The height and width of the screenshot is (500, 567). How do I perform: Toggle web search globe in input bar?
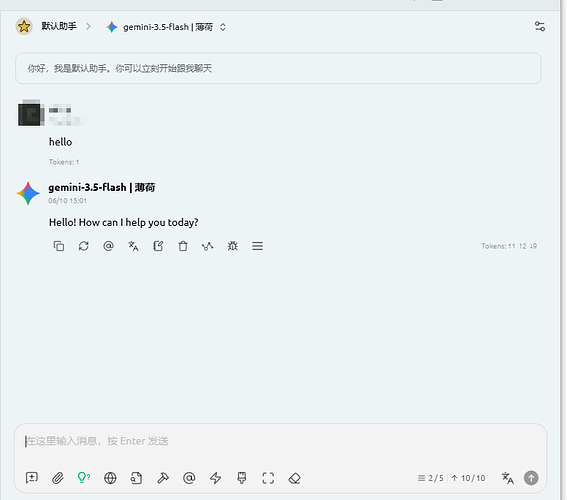[x=110, y=478]
